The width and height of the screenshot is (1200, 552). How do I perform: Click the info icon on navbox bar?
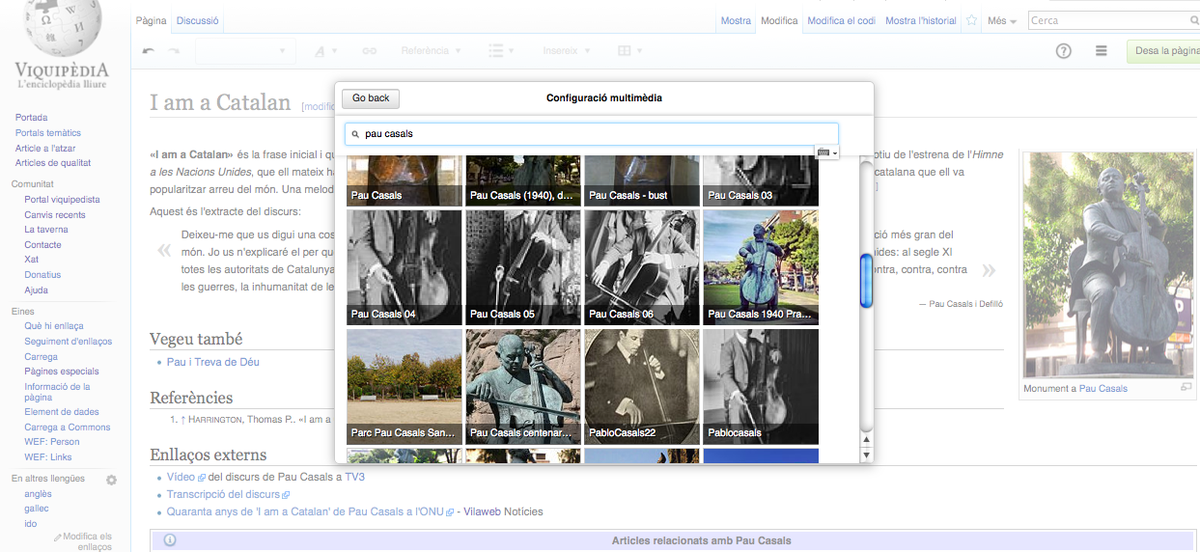170,541
